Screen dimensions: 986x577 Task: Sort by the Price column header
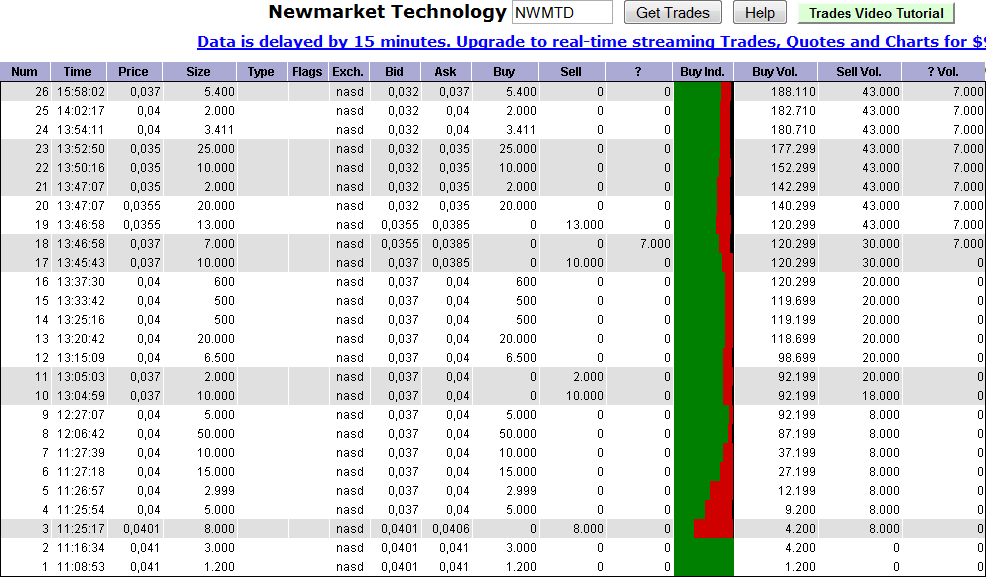click(x=134, y=72)
